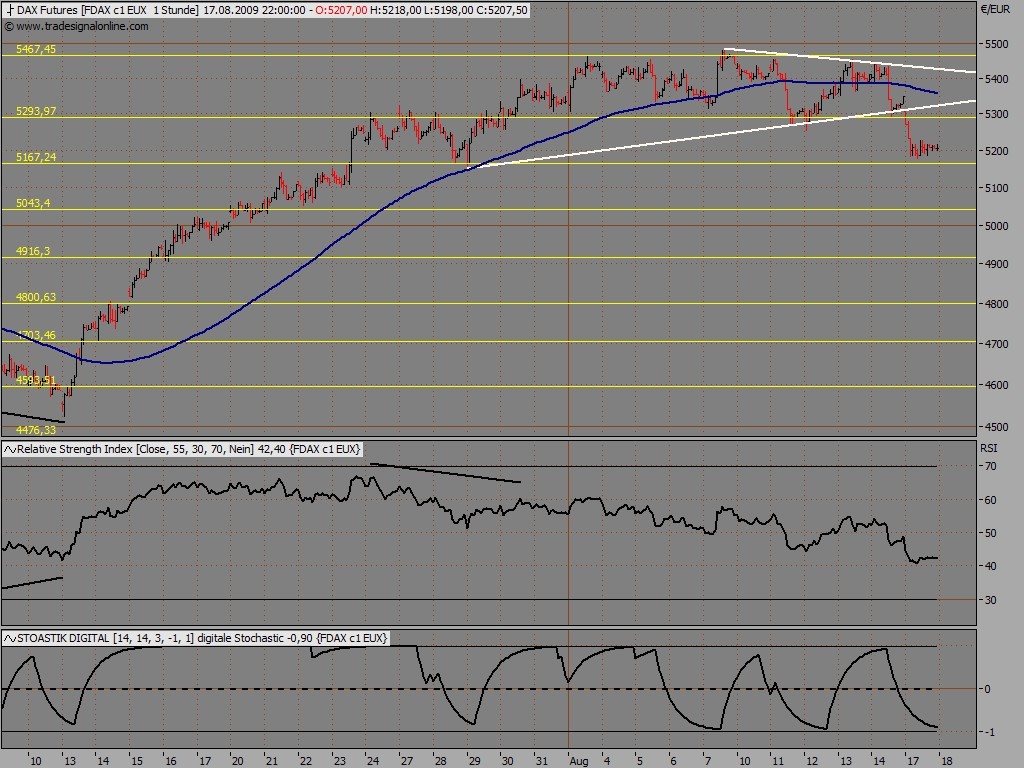The width and height of the screenshot is (1024, 768).
Task: Click the 0 level on Stochastic axis
Action: point(987,689)
